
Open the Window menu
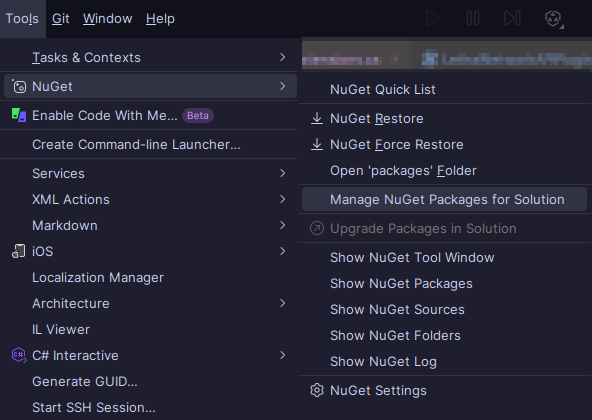[108, 19]
